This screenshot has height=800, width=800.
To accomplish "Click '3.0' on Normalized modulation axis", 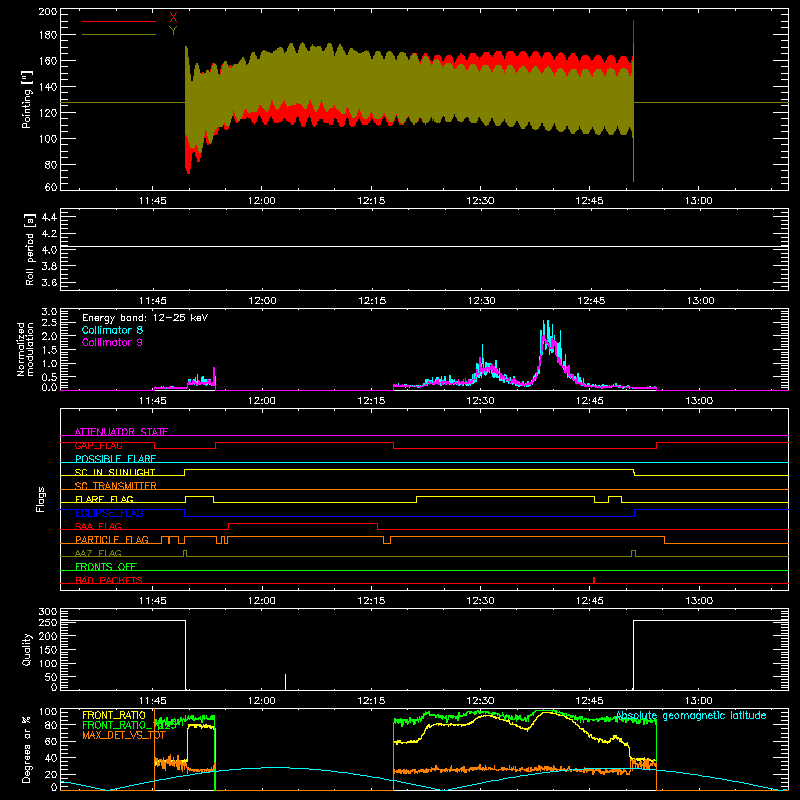I will 49,312.
